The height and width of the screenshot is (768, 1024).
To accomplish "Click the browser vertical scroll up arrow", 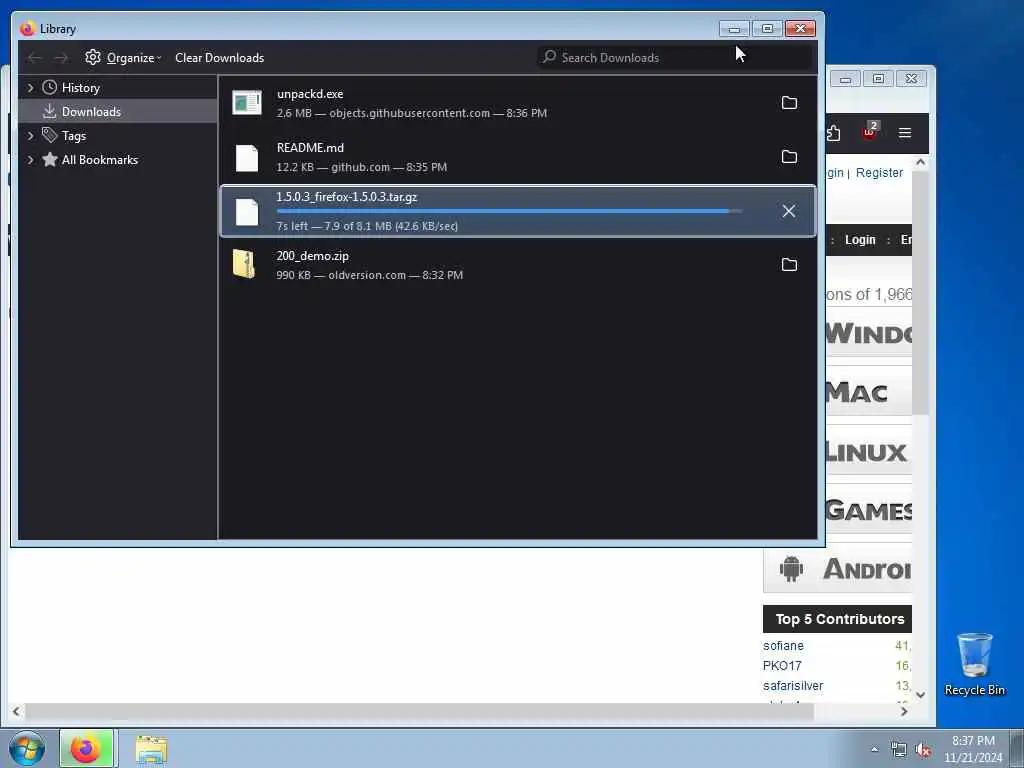I will click(x=920, y=161).
